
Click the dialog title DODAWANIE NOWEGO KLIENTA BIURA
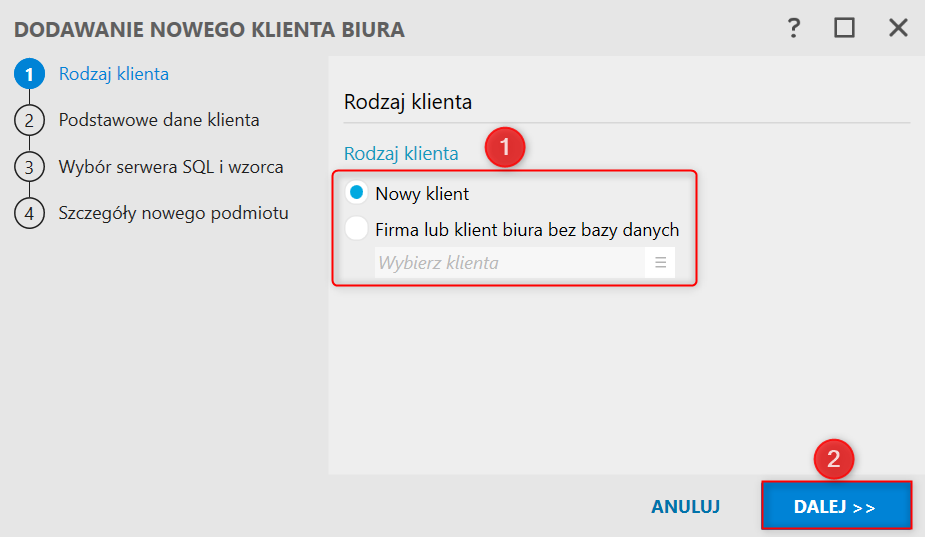[x=209, y=29]
